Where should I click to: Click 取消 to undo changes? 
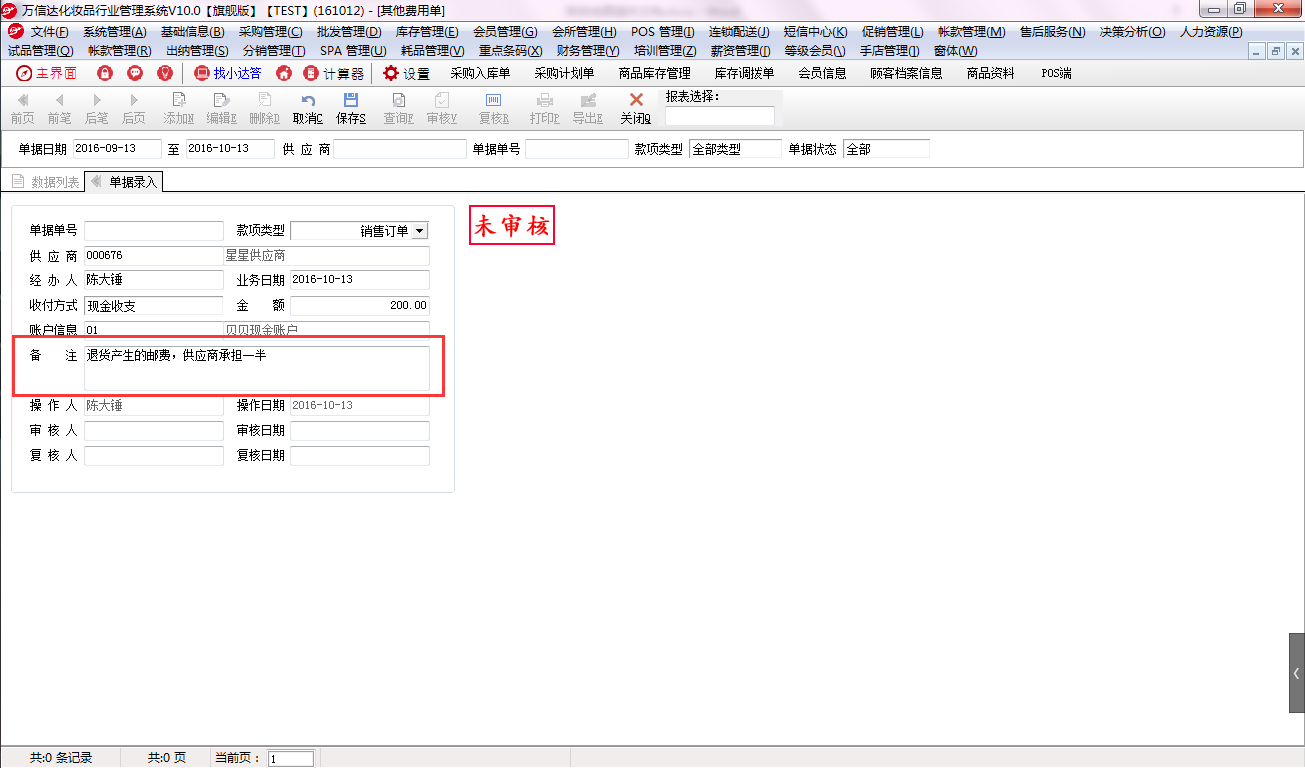point(308,109)
